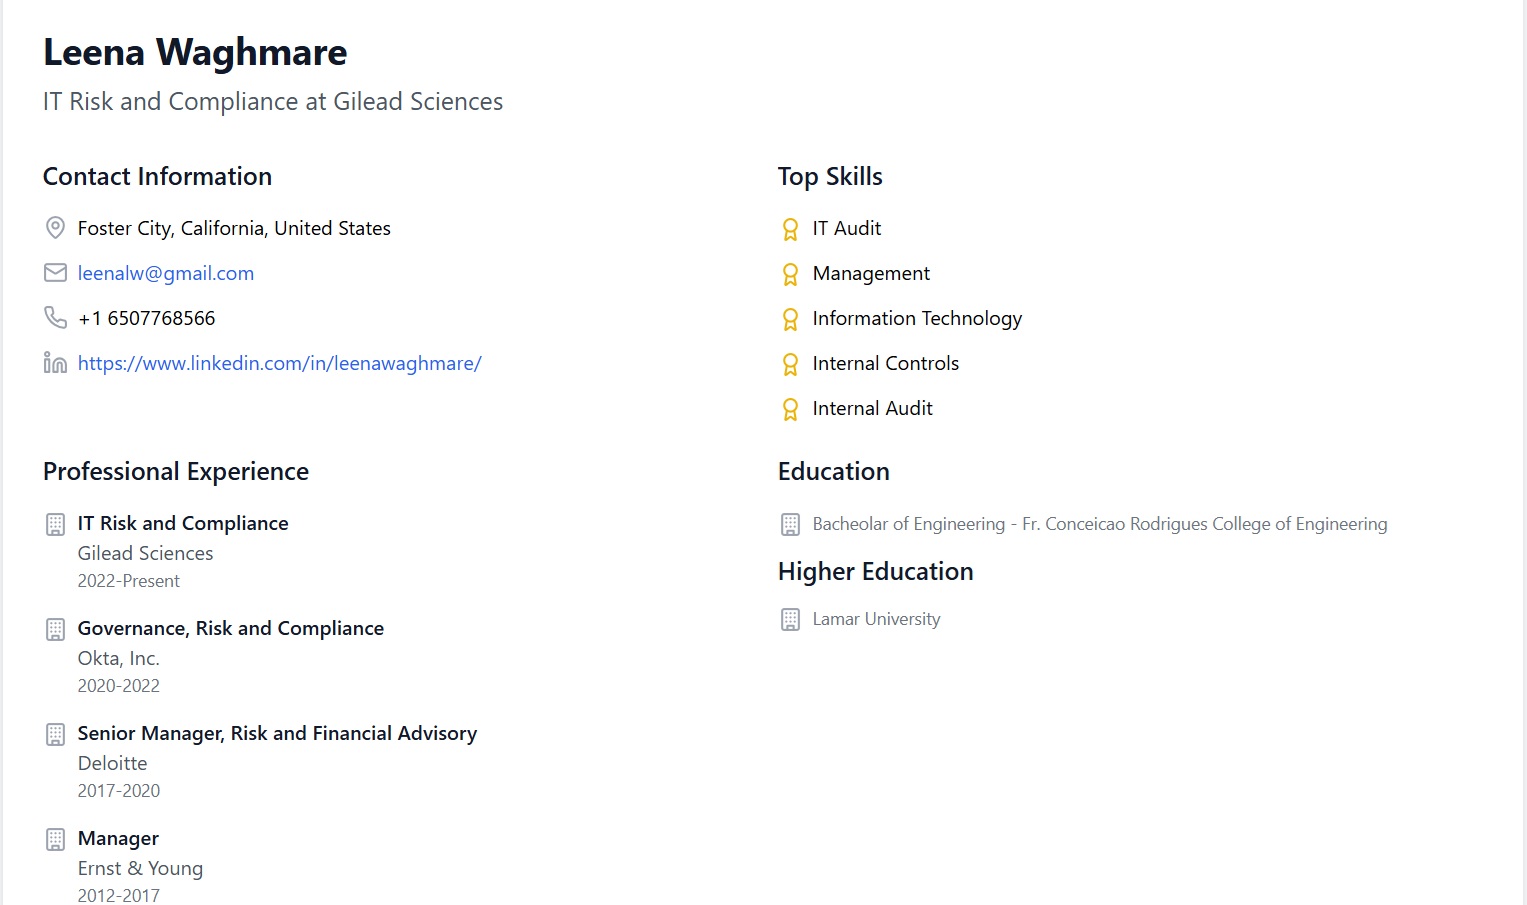Select the phone number +1 6507768566
The width and height of the screenshot is (1527, 905).
(147, 318)
